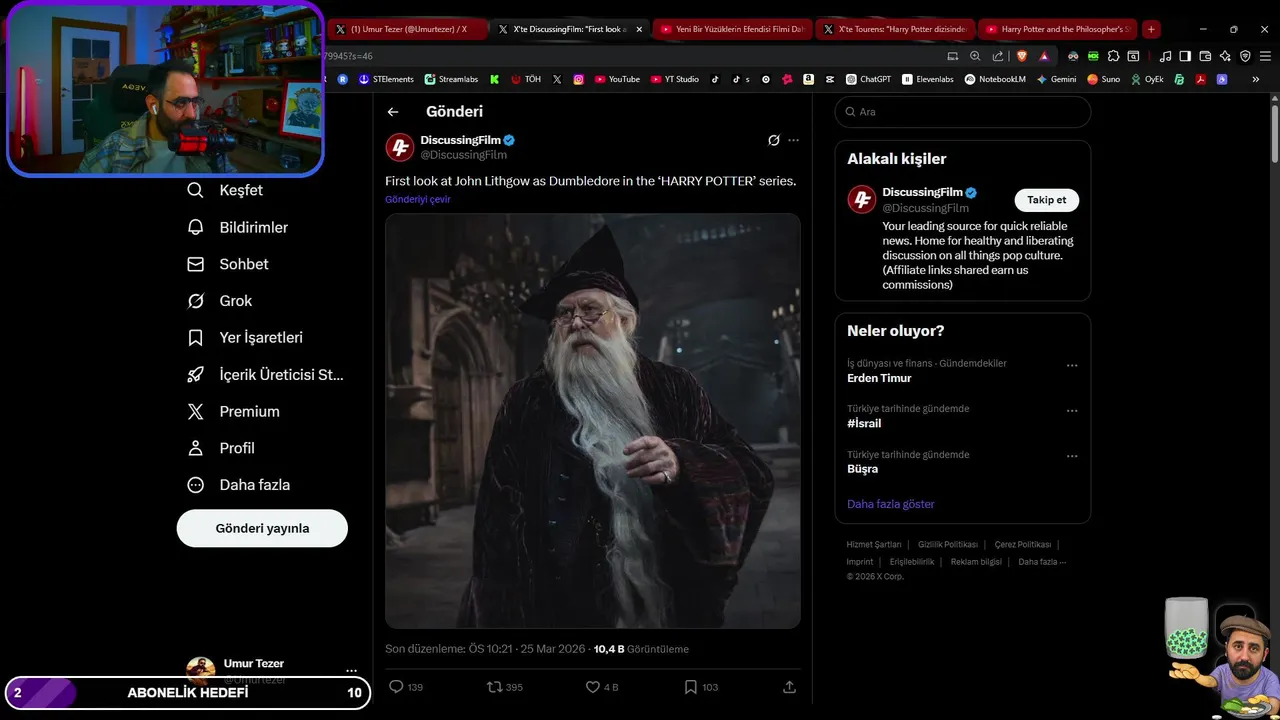
Task: Open the Gizlilik Politikası footer link
Action: [x=948, y=544]
